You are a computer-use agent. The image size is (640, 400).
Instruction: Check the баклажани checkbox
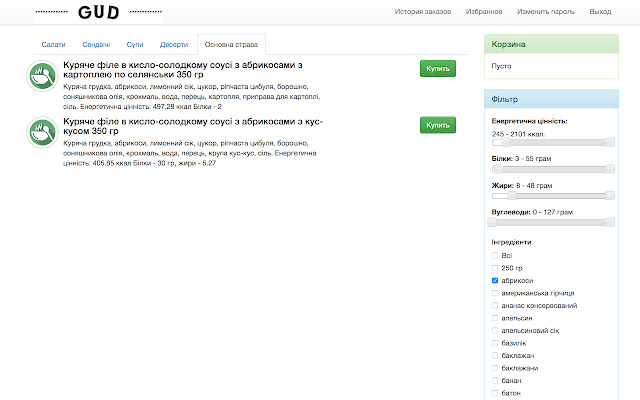(x=495, y=368)
